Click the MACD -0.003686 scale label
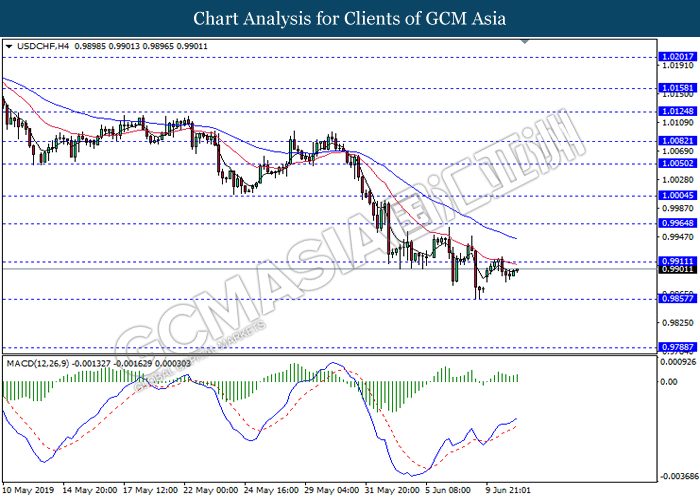Viewport: 700px width, 500px height. tap(678, 476)
